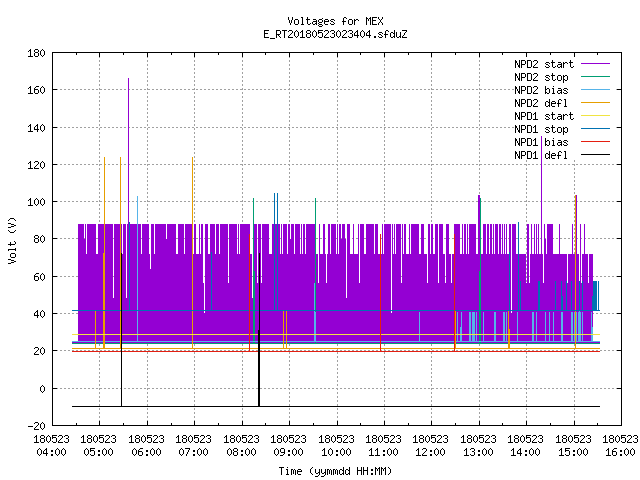This screenshot has height=480, width=640.
Task: Click the NPD1 stop legend label
Action: (541, 129)
